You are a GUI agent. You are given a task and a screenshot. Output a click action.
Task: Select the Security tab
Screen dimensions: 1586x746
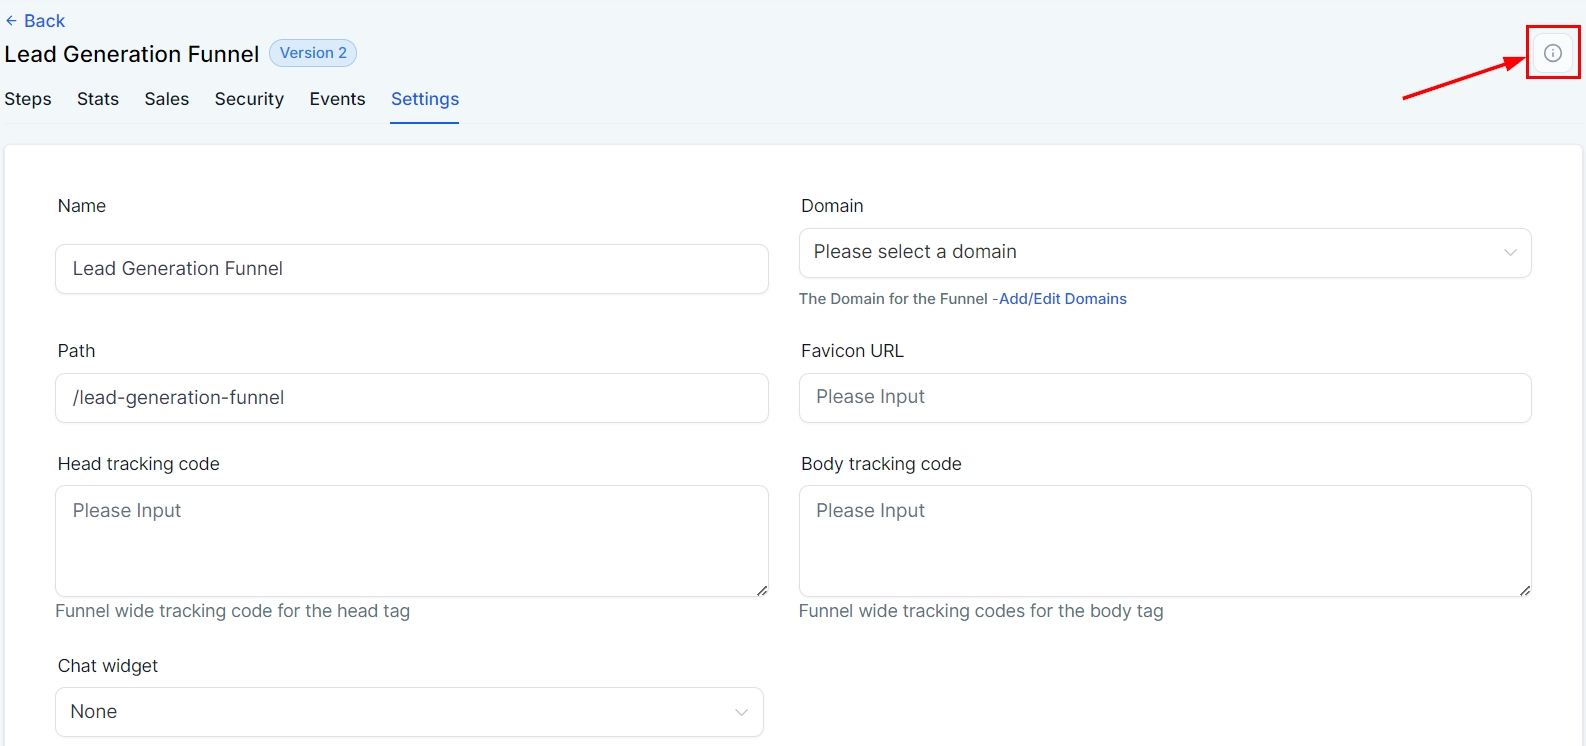tap(249, 99)
